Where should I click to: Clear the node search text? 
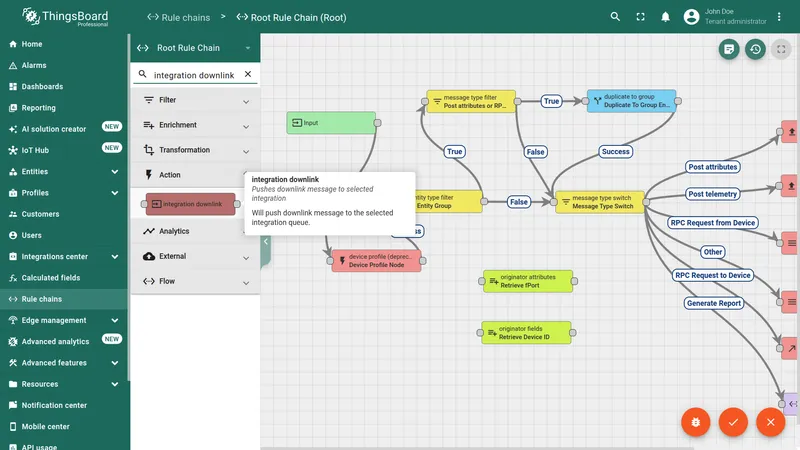(x=248, y=74)
